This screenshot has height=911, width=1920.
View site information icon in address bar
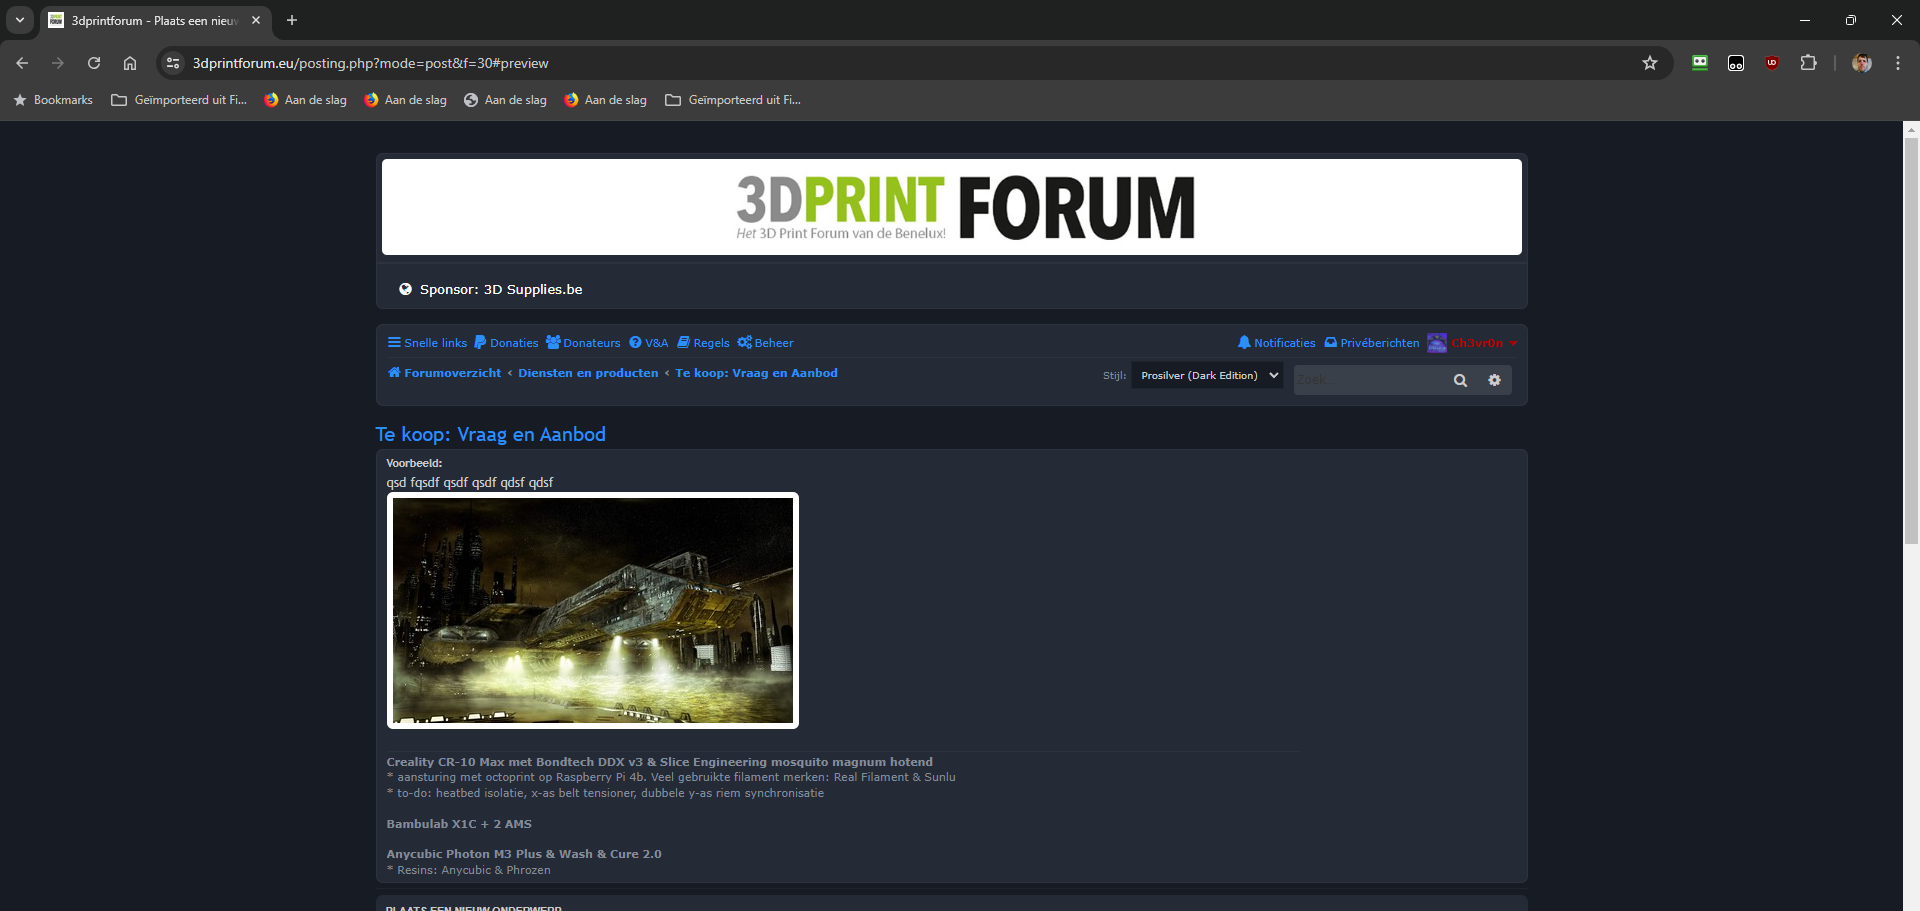[173, 63]
